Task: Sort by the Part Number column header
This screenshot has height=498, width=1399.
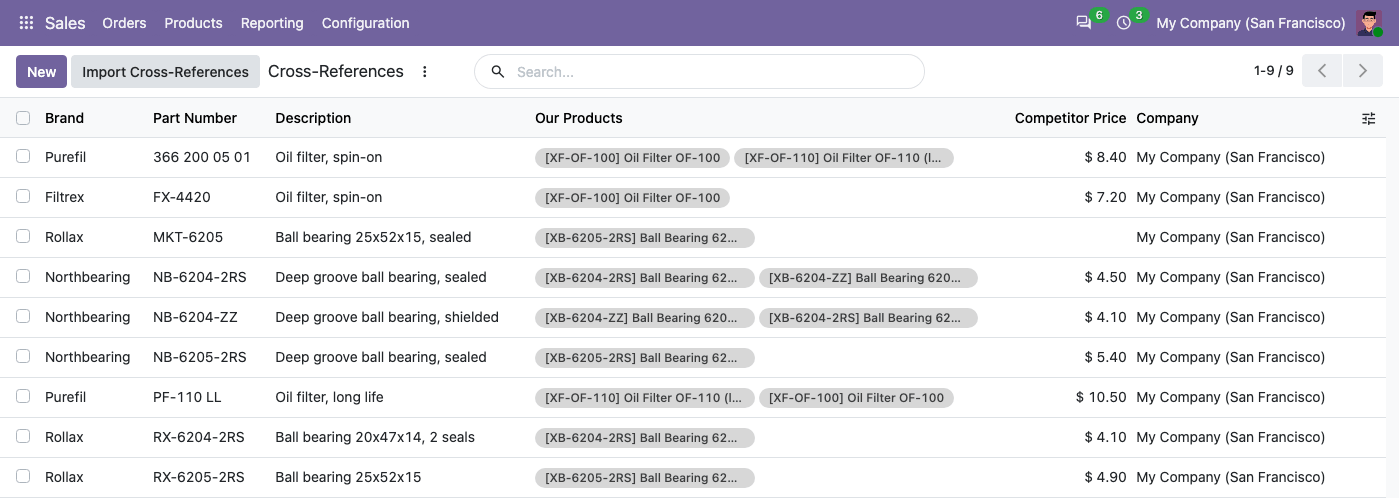Action: pos(195,118)
